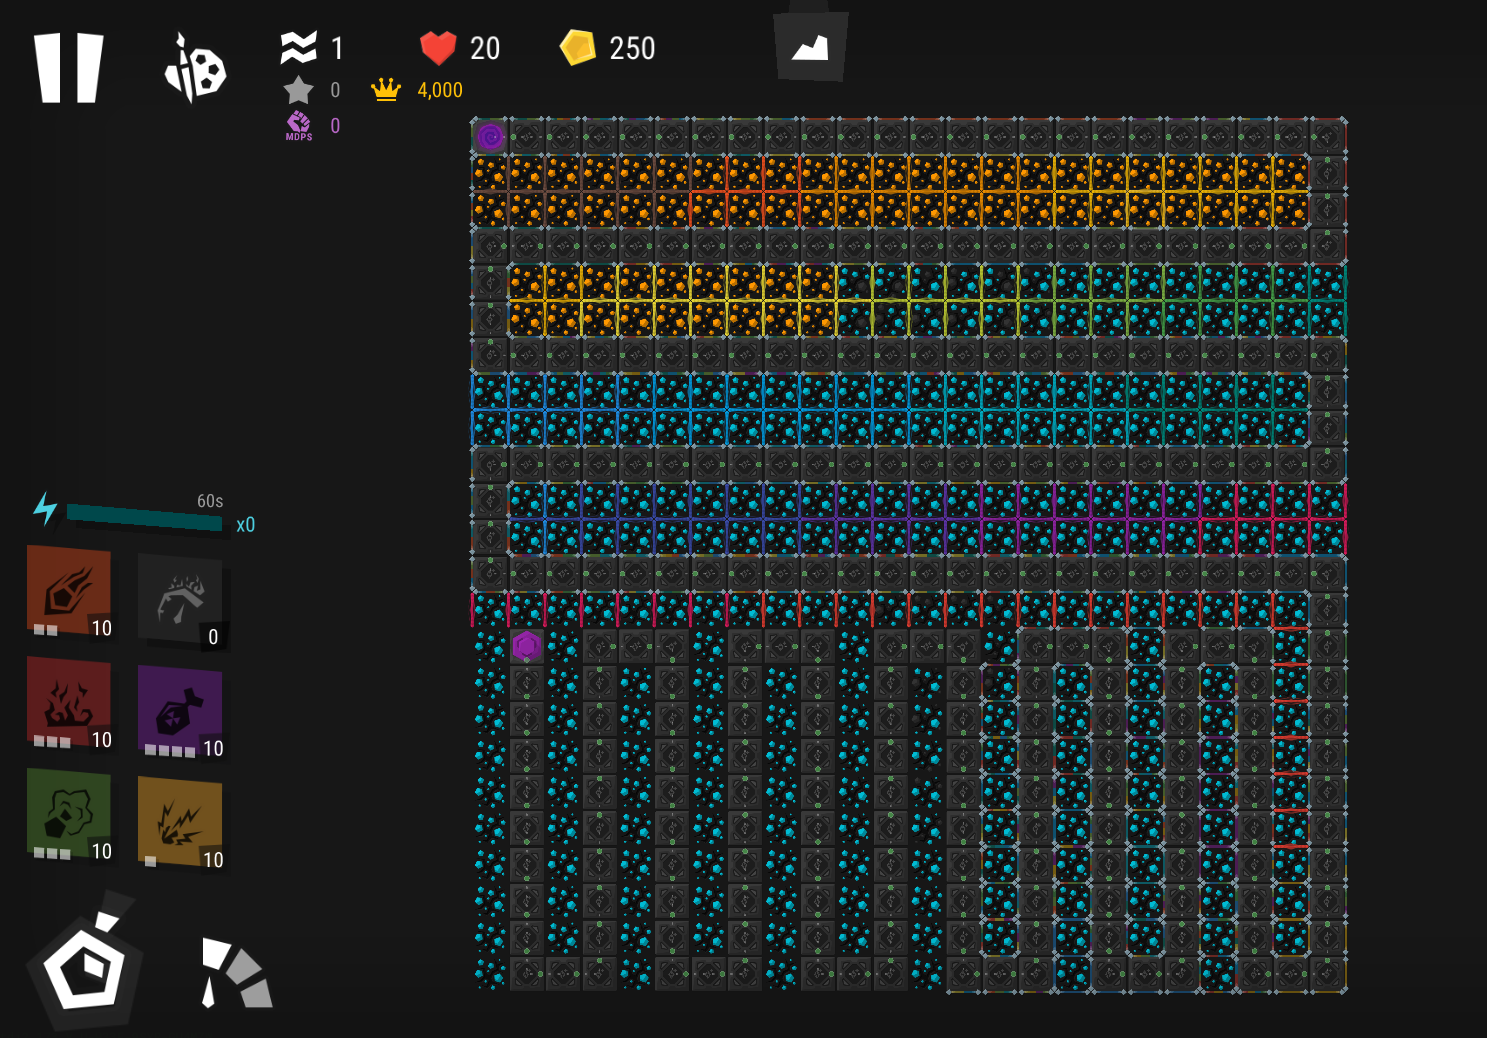Select the purple hexagon base tile
The height and width of the screenshot is (1038, 1487).
tap(526, 646)
